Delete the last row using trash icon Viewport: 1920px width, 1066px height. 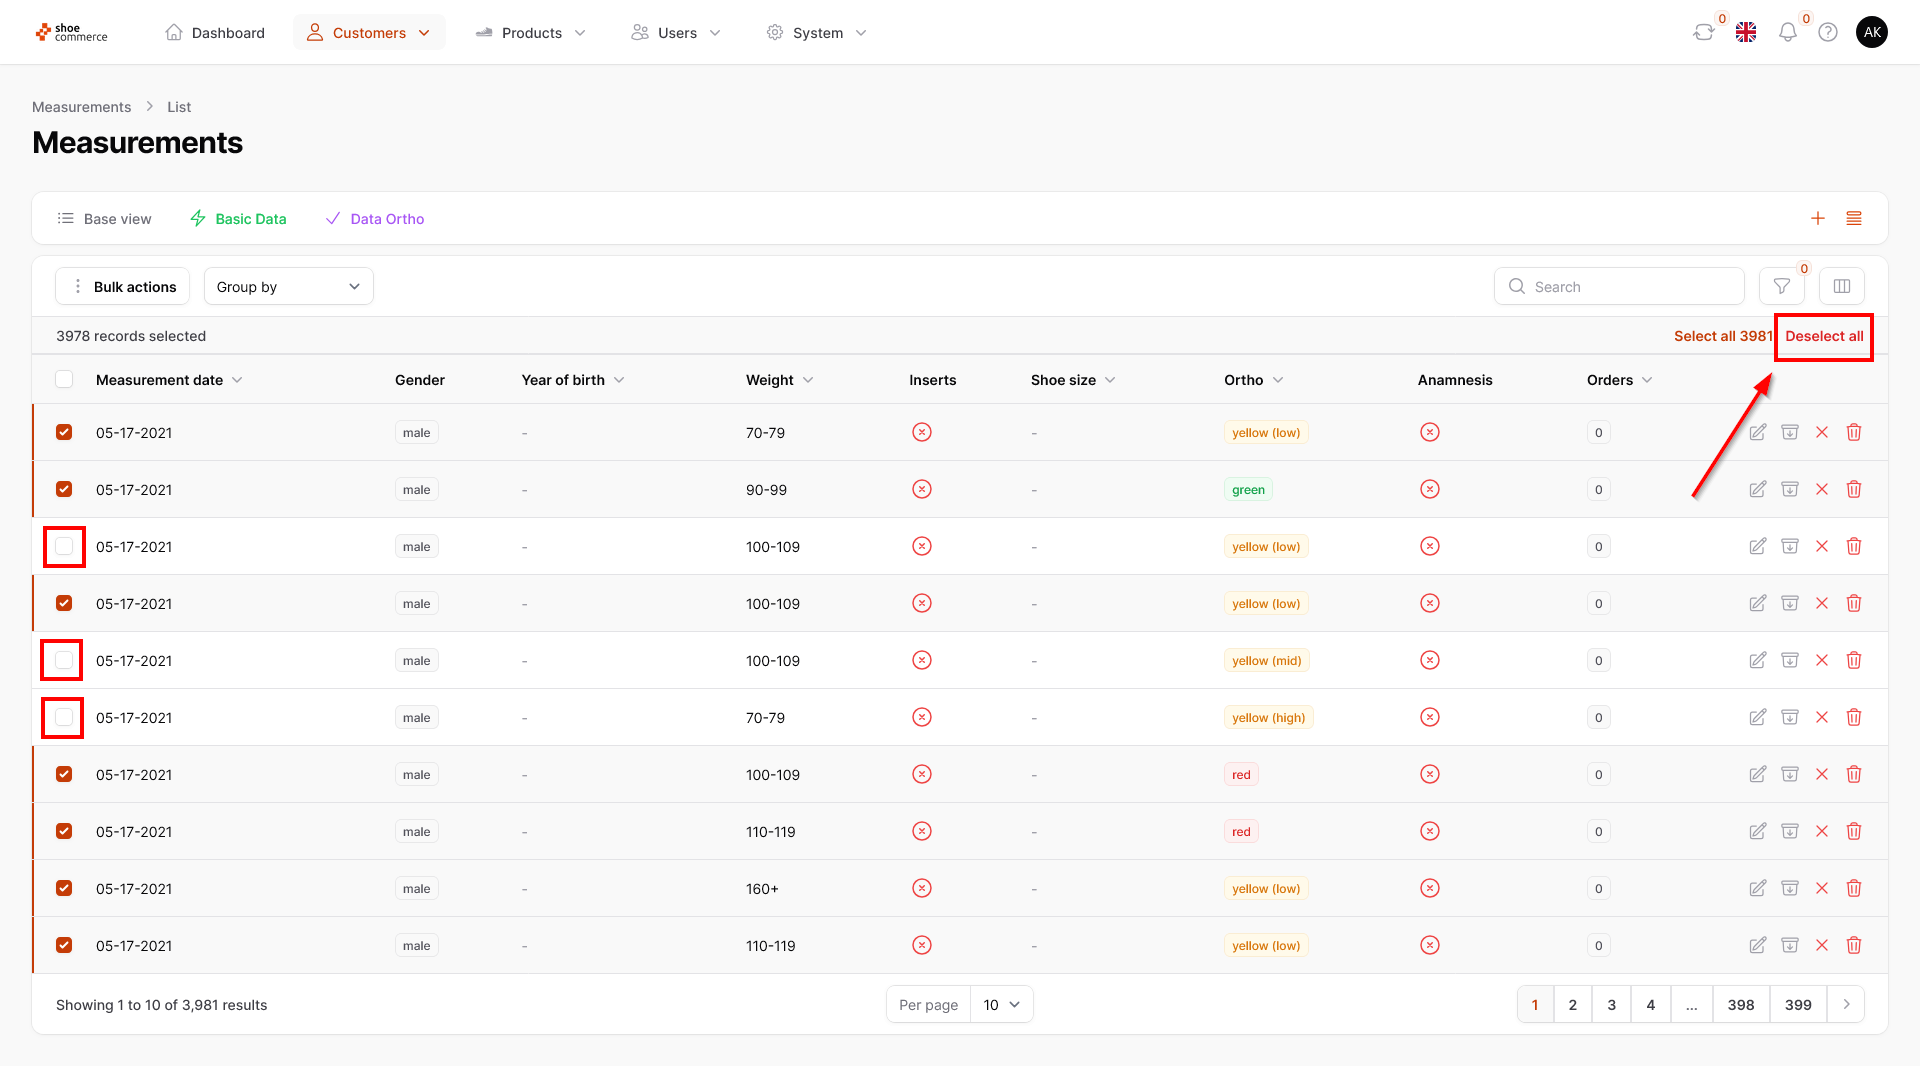click(1853, 946)
